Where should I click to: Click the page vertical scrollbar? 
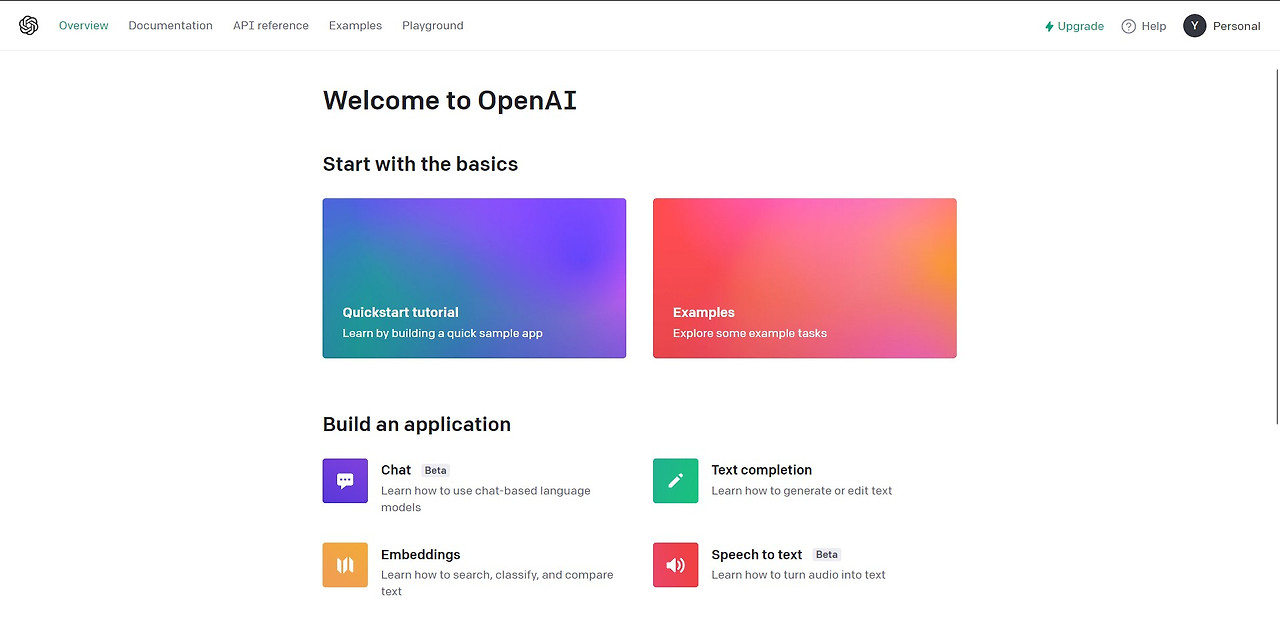(x=1275, y=246)
